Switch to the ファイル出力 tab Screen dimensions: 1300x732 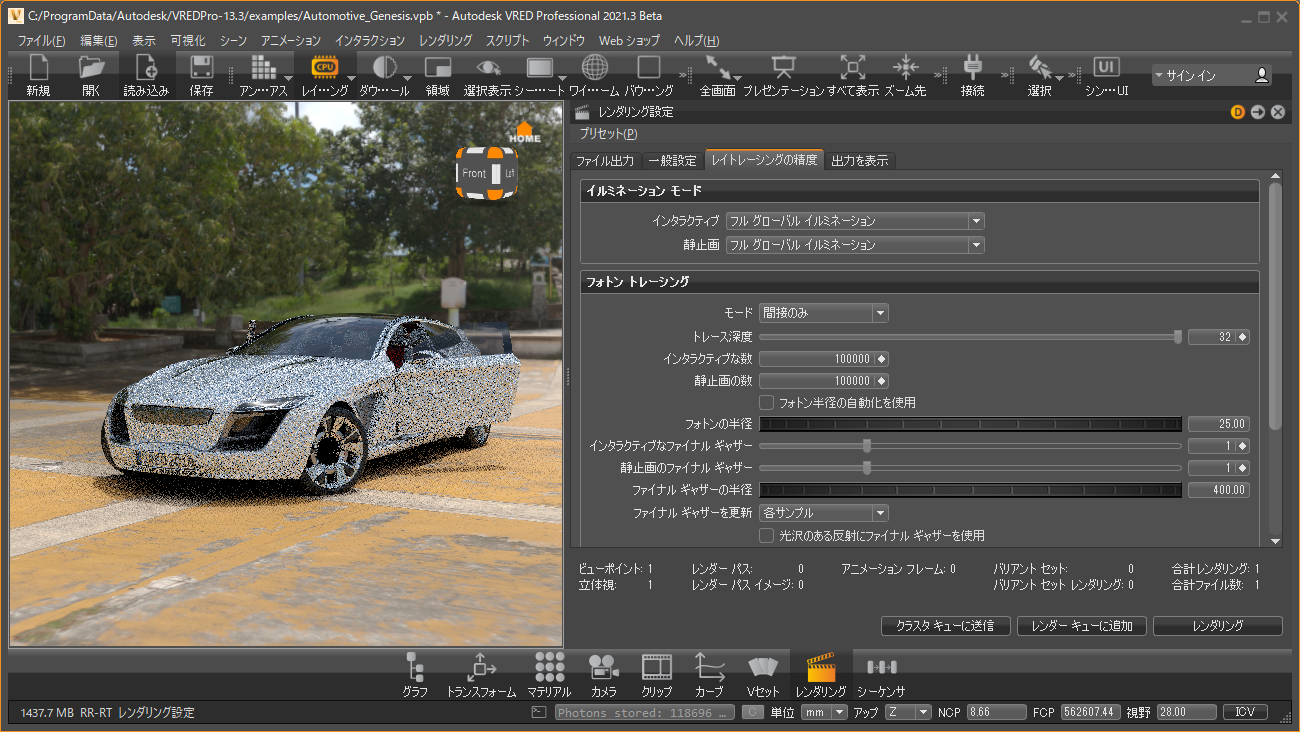click(x=605, y=161)
